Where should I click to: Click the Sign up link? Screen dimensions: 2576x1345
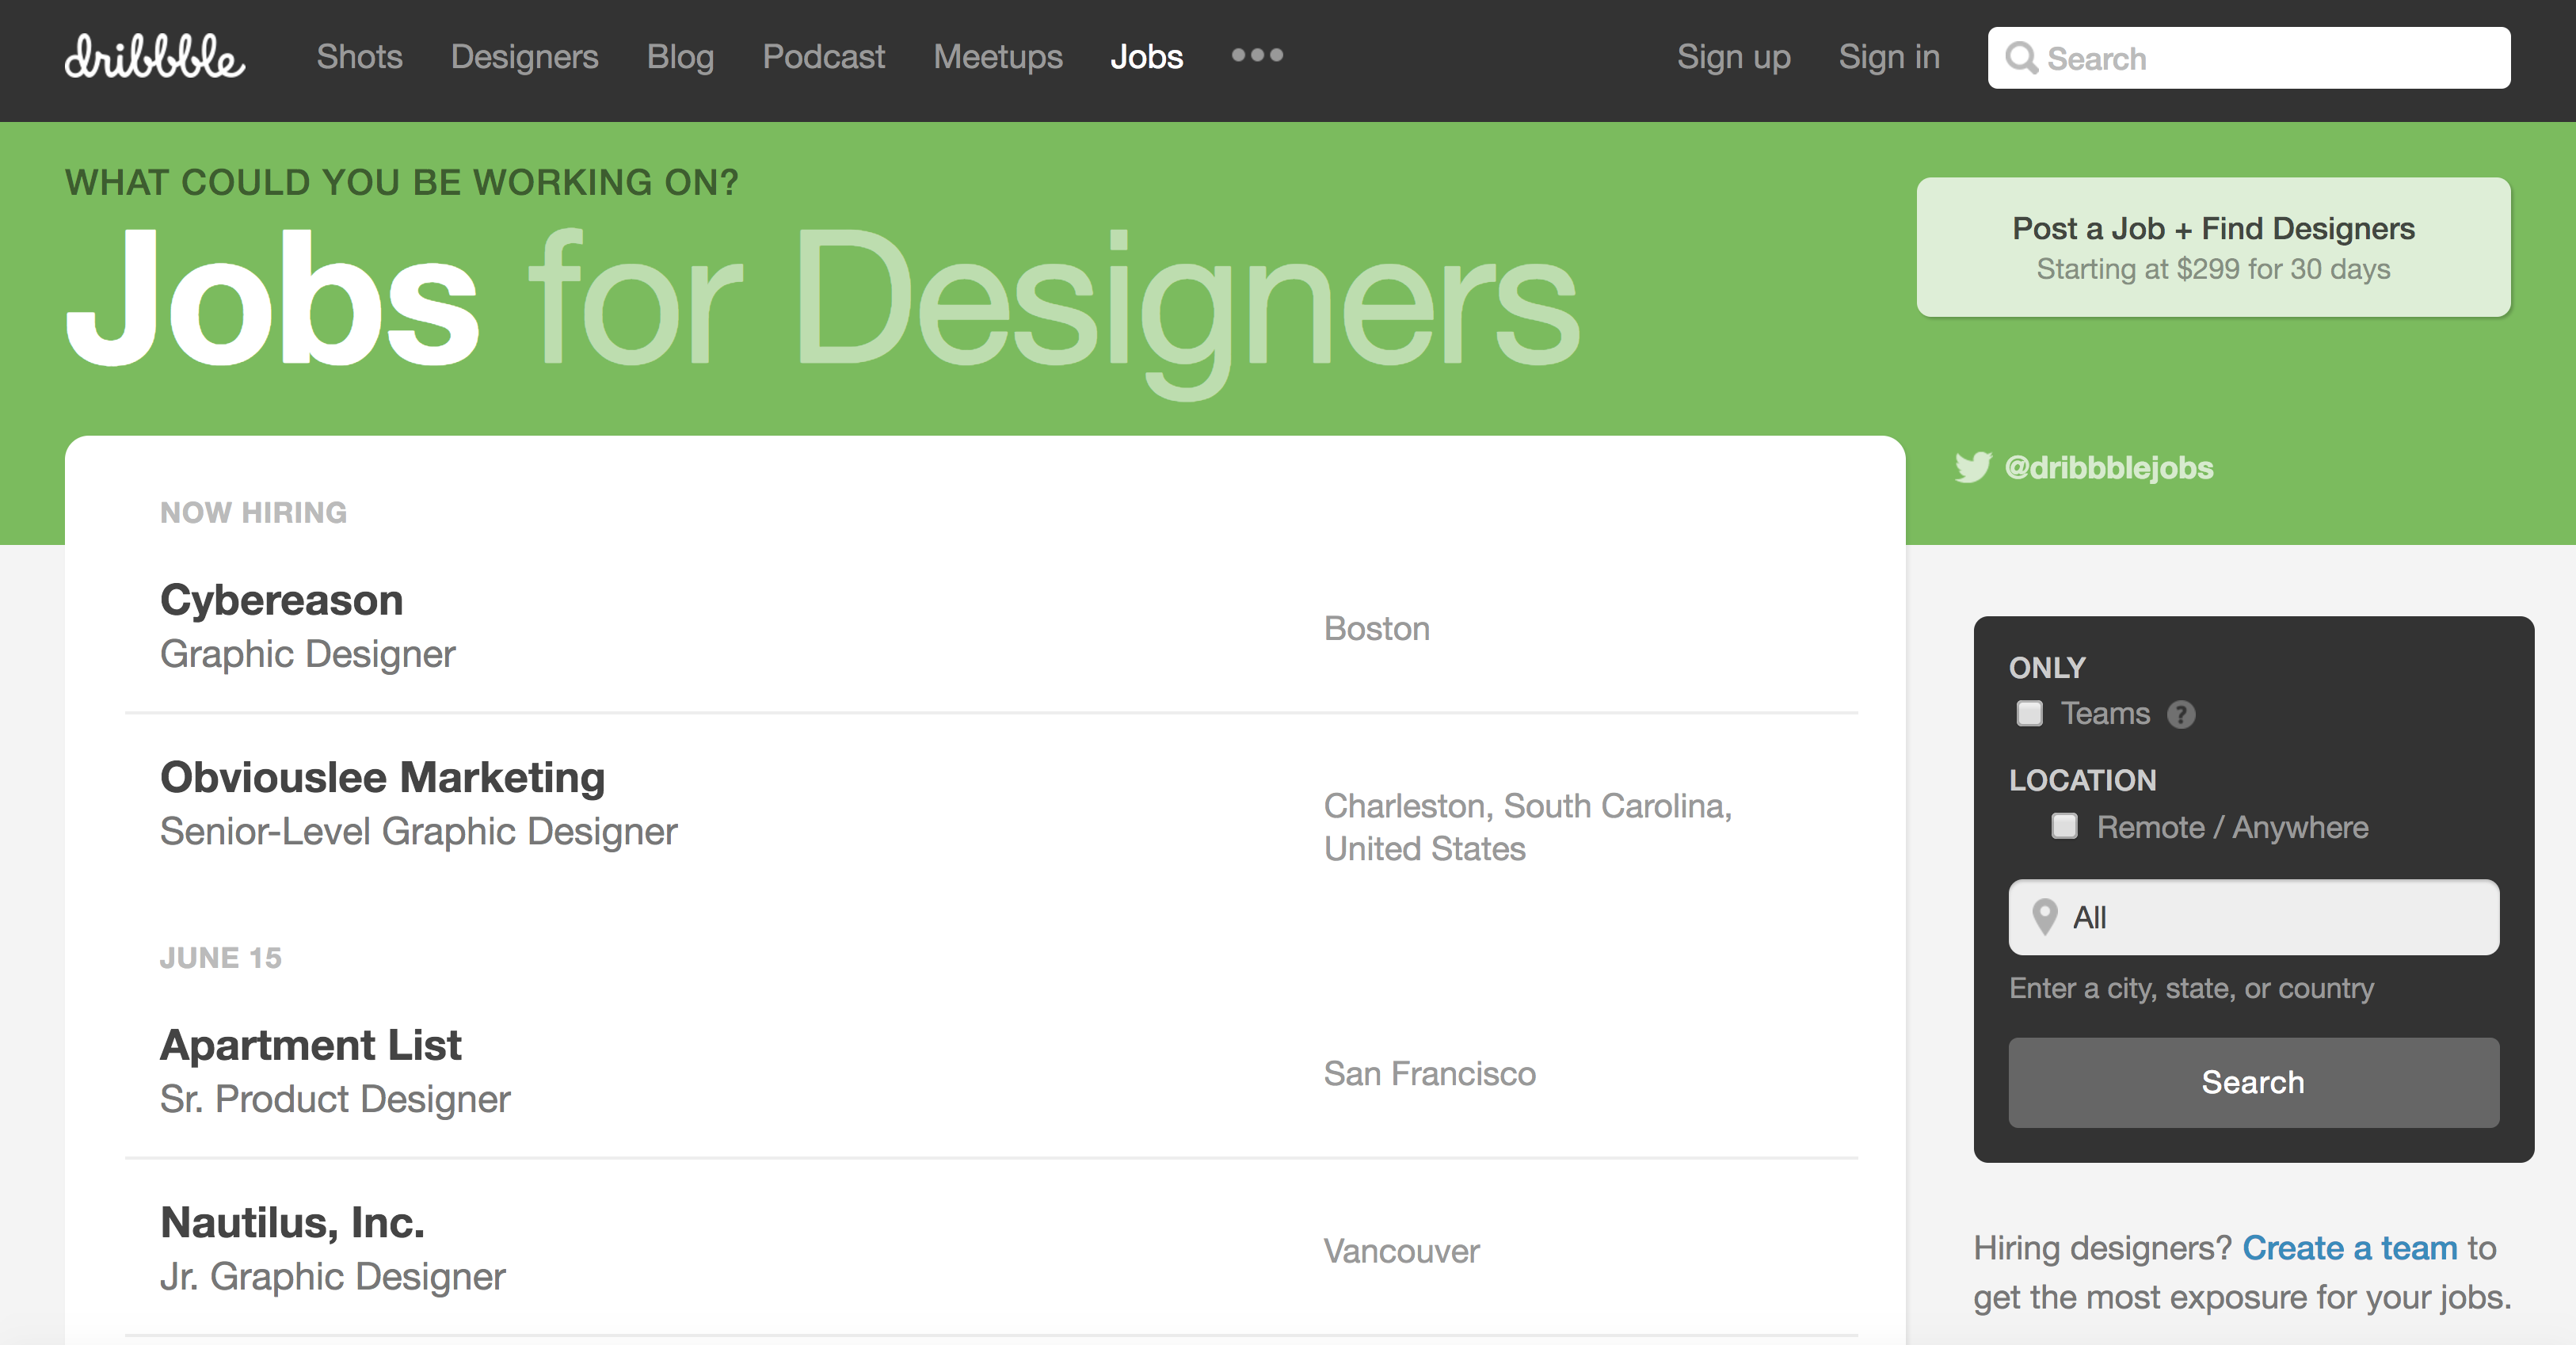pos(1733,57)
